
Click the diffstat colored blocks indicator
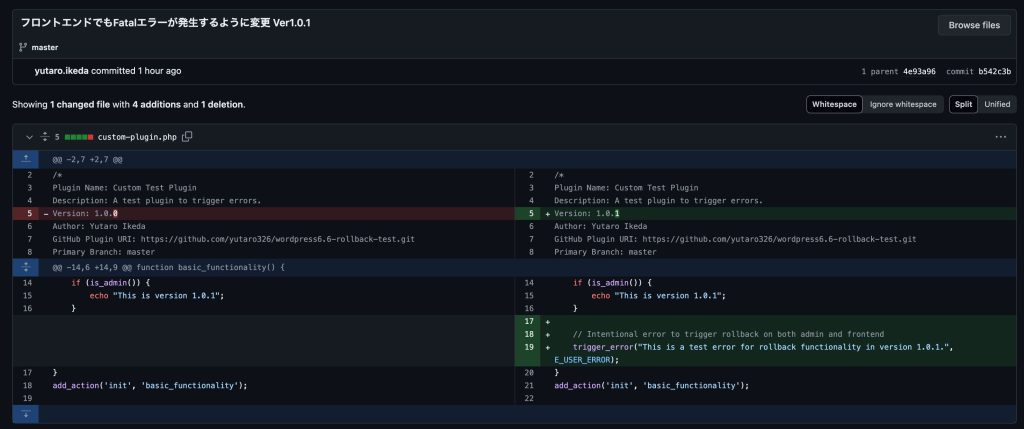tap(78, 137)
